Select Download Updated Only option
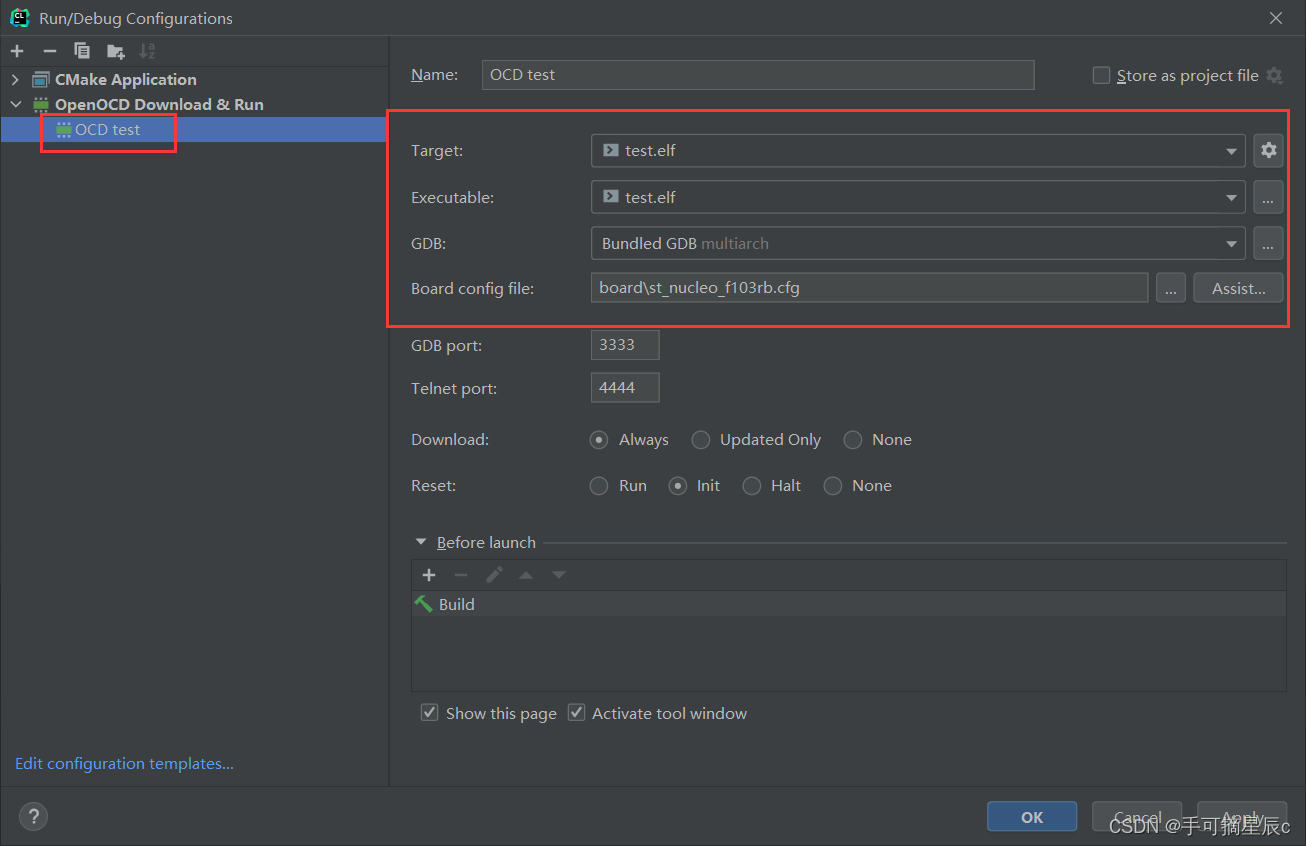The height and width of the screenshot is (846, 1306). pos(701,440)
